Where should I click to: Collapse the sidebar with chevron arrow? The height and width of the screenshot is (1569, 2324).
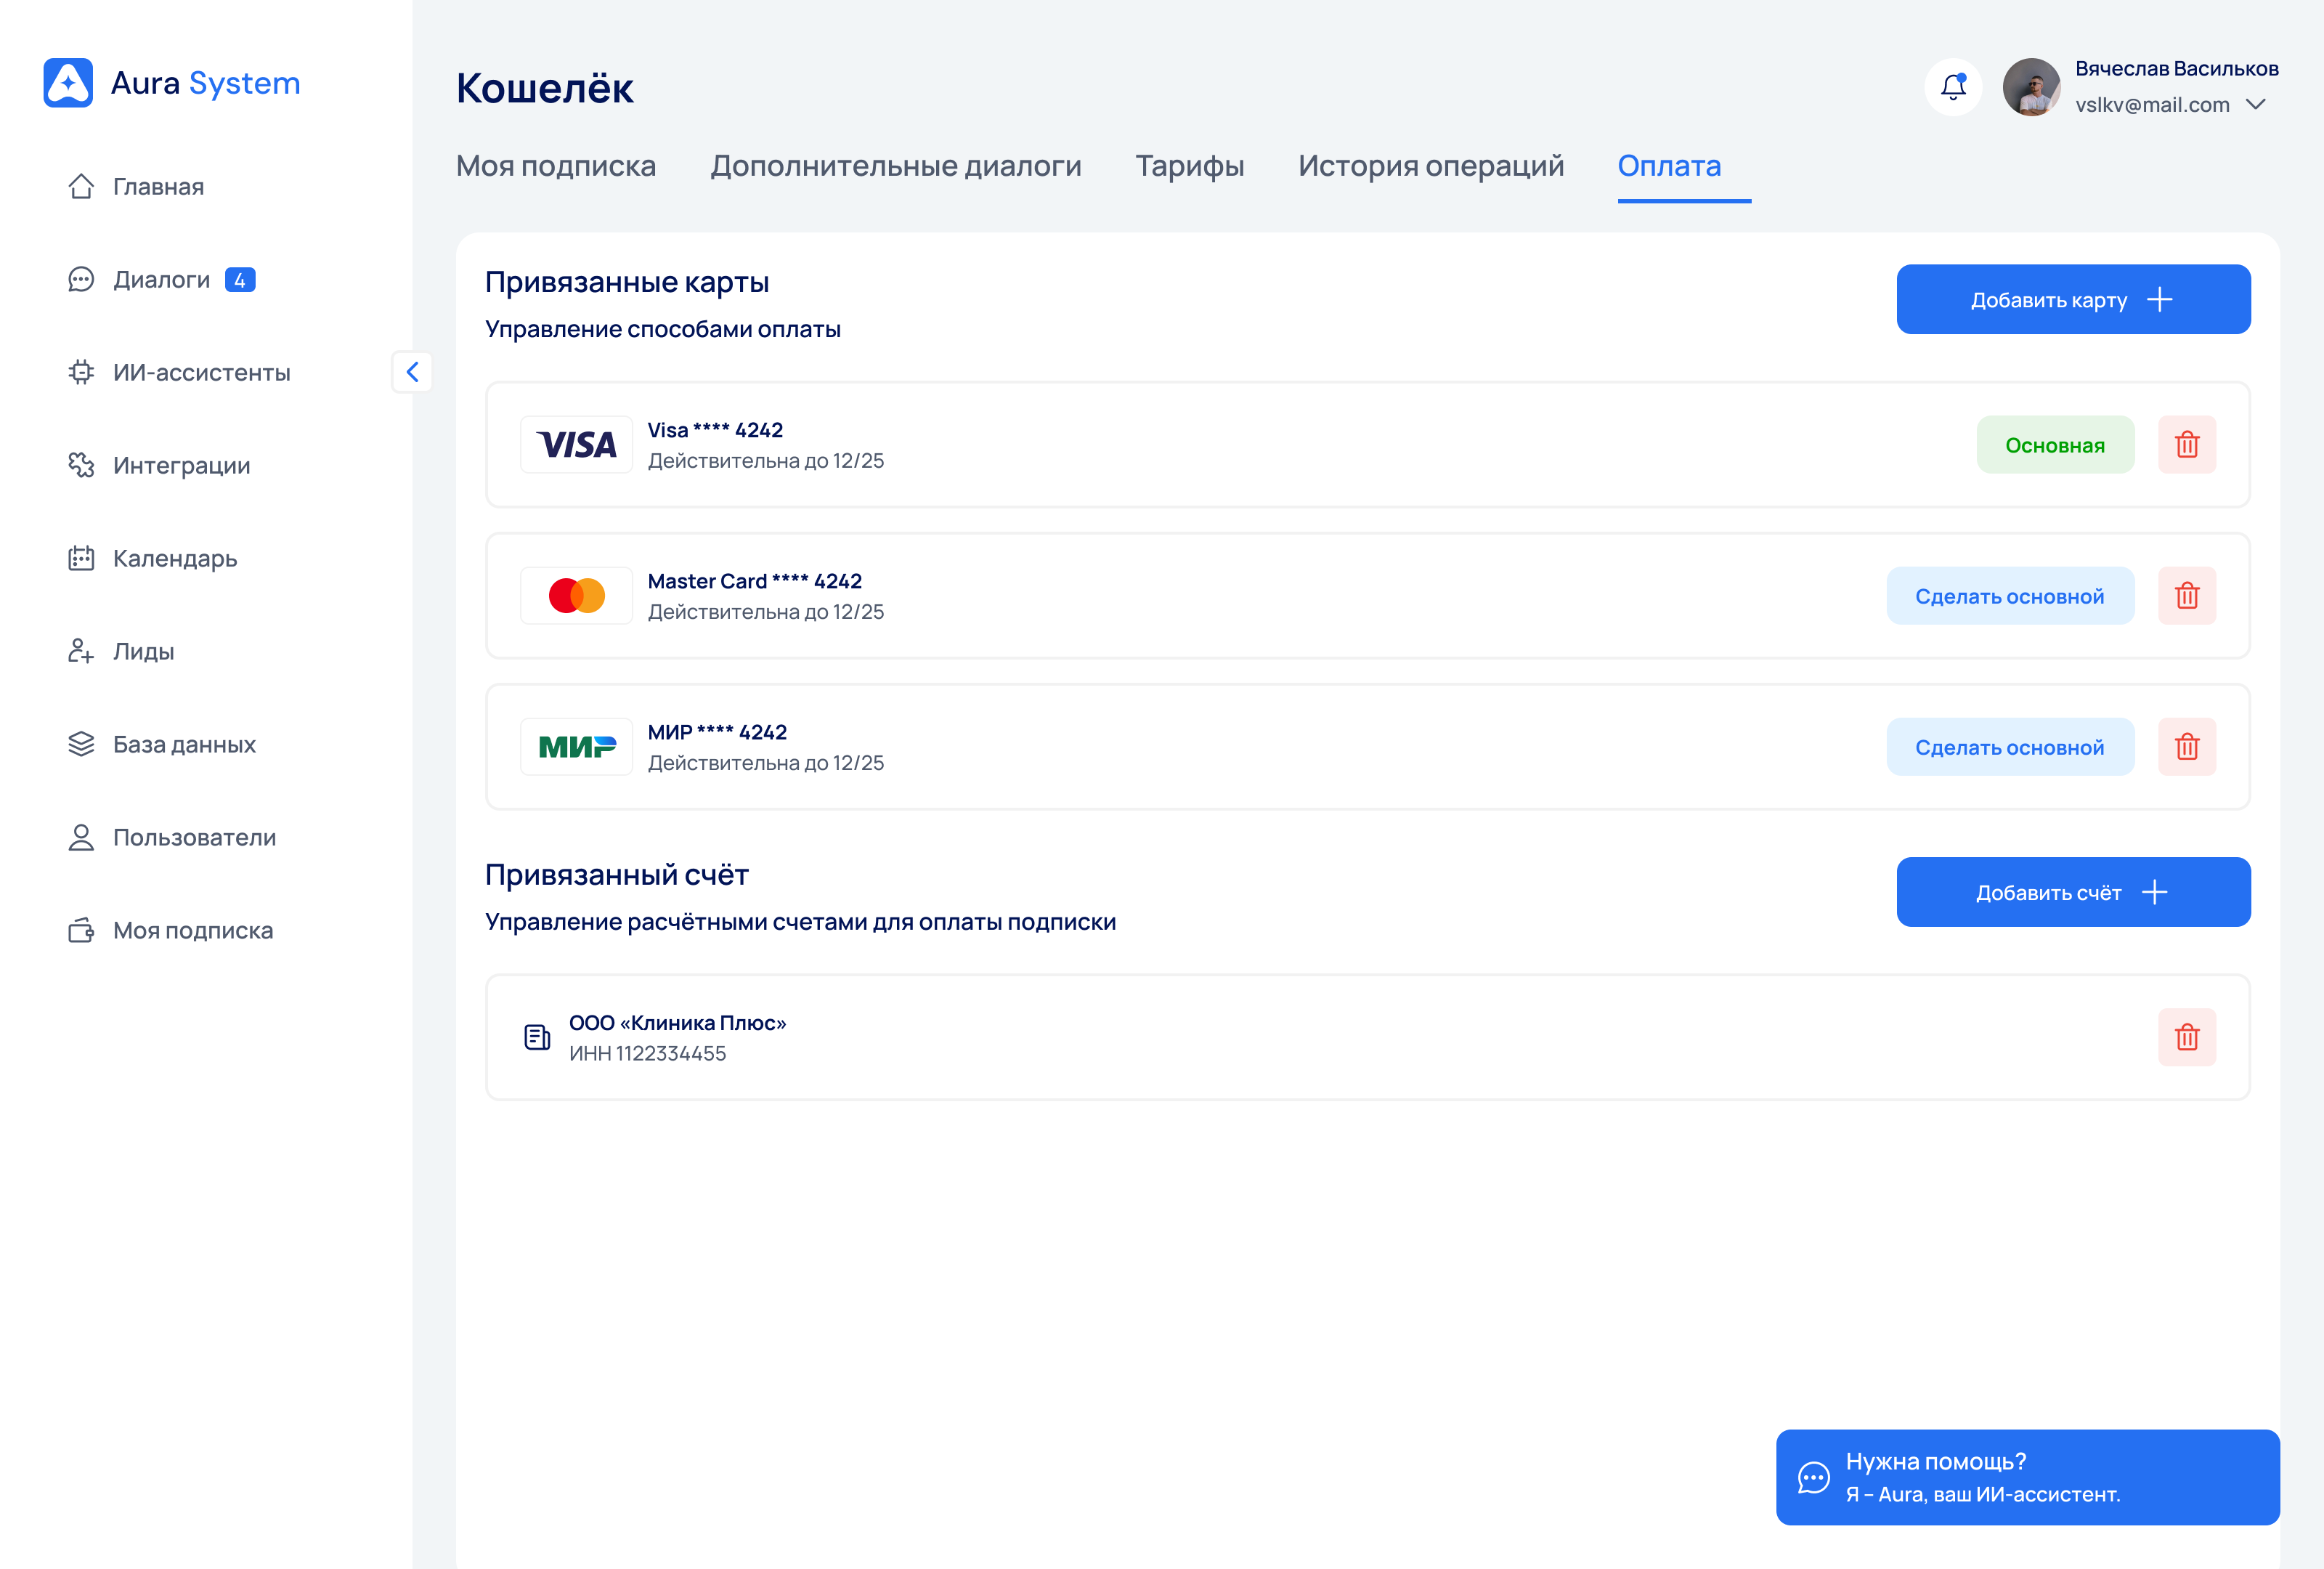[412, 372]
